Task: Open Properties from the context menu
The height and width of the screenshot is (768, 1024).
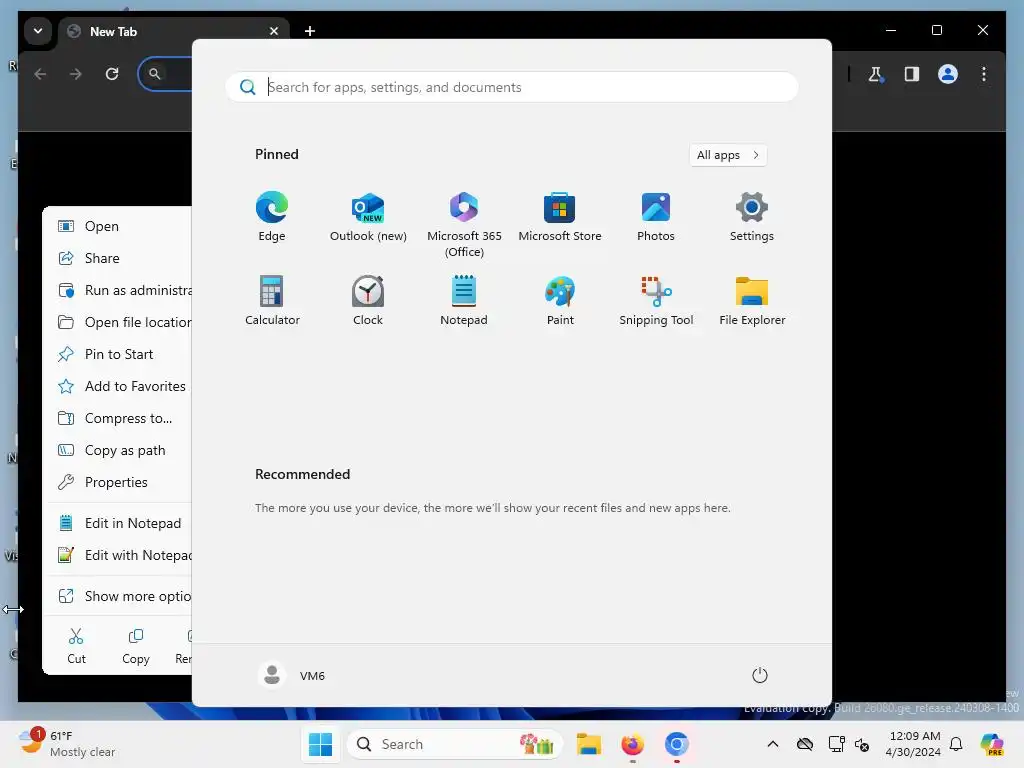Action: click(x=118, y=482)
